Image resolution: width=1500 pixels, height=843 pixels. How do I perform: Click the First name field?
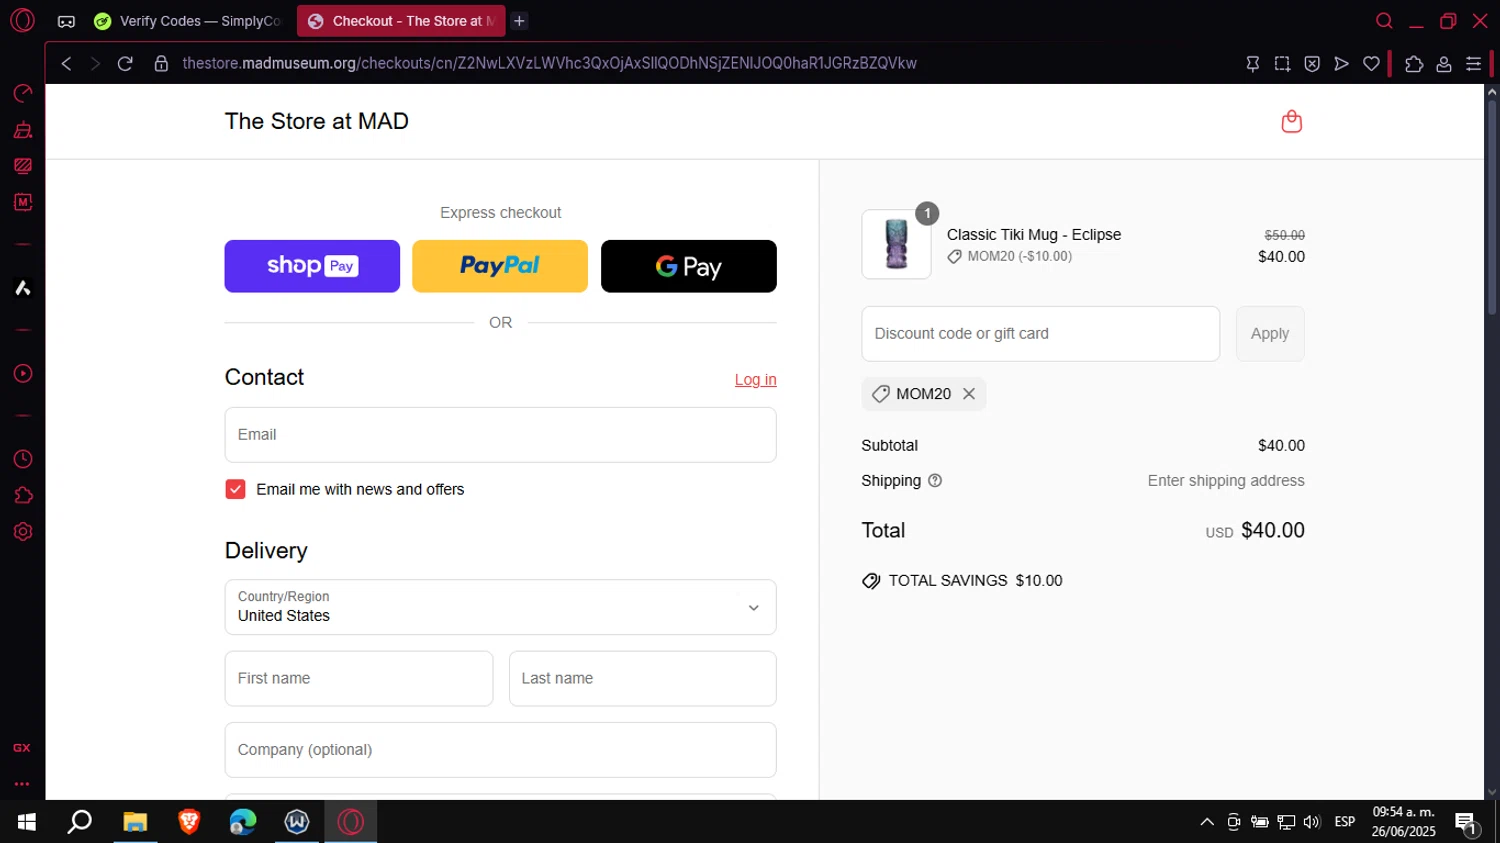tap(358, 679)
